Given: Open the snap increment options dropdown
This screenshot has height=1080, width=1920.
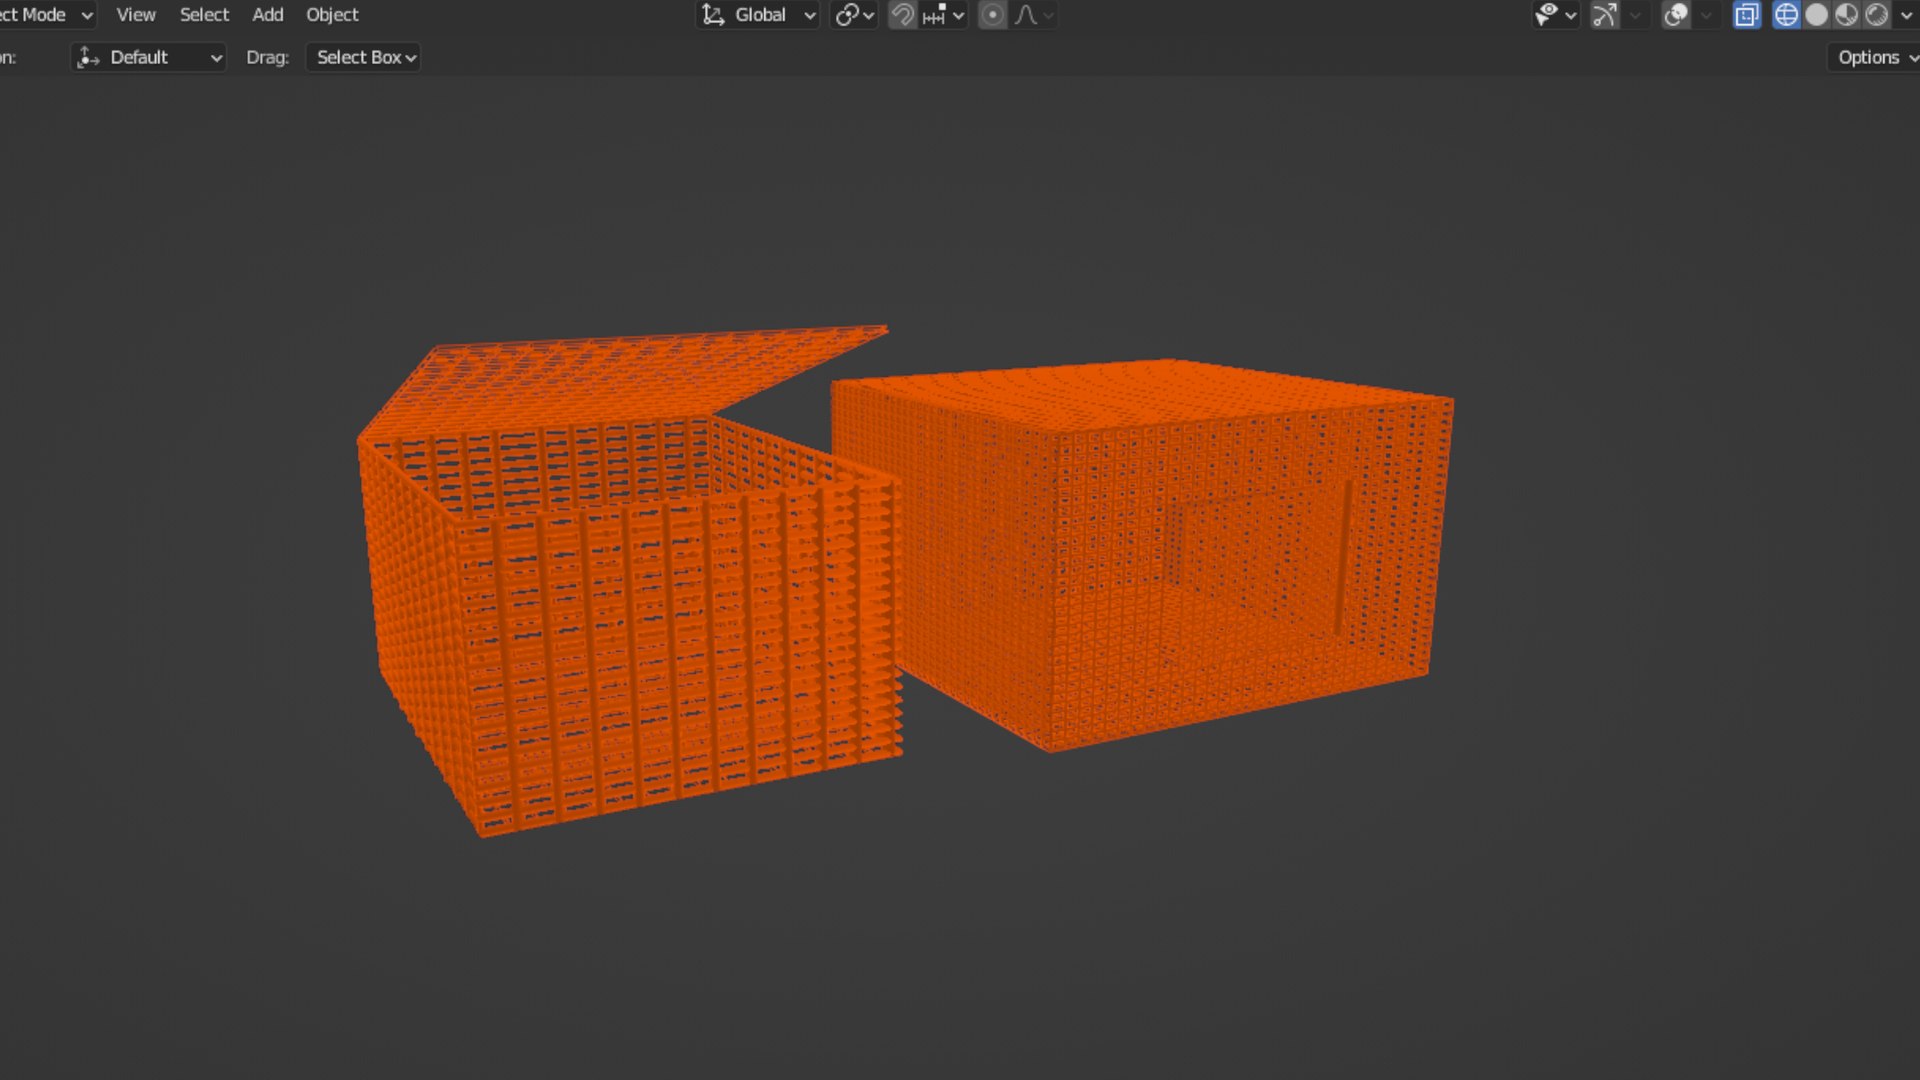Looking at the screenshot, I should click(943, 15).
